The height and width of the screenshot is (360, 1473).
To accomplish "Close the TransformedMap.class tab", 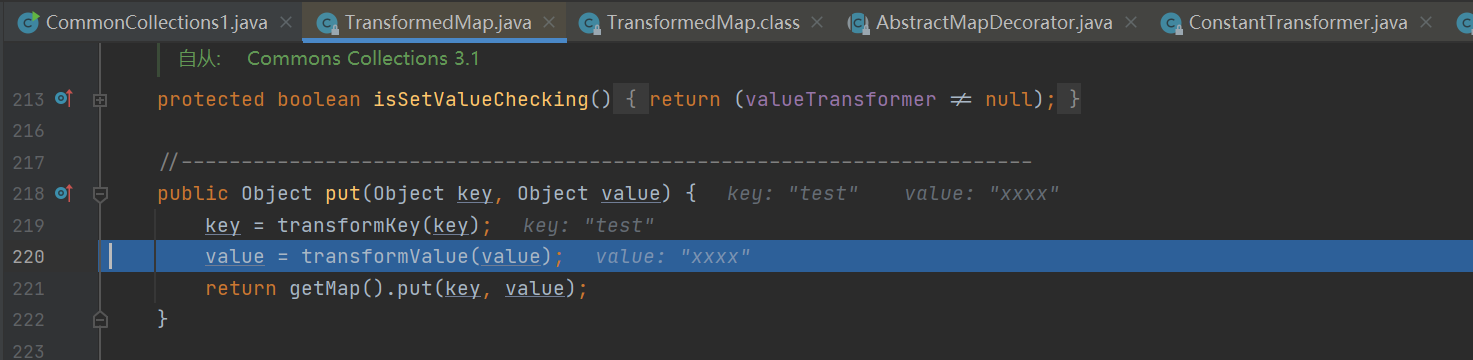I will pos(819,22).
